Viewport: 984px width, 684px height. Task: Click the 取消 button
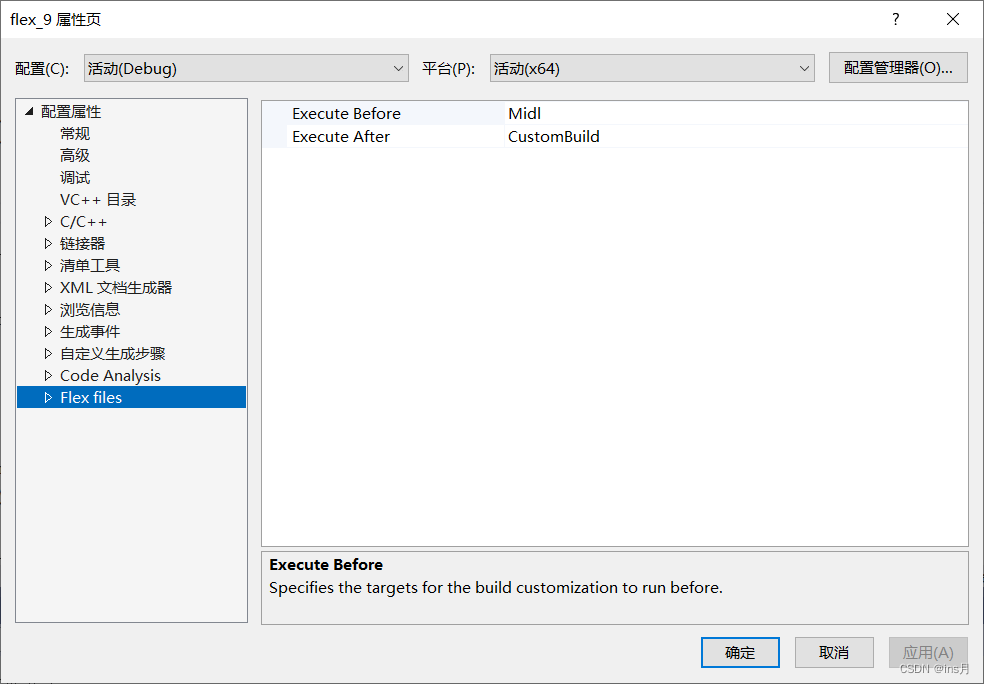click(834, 652)
